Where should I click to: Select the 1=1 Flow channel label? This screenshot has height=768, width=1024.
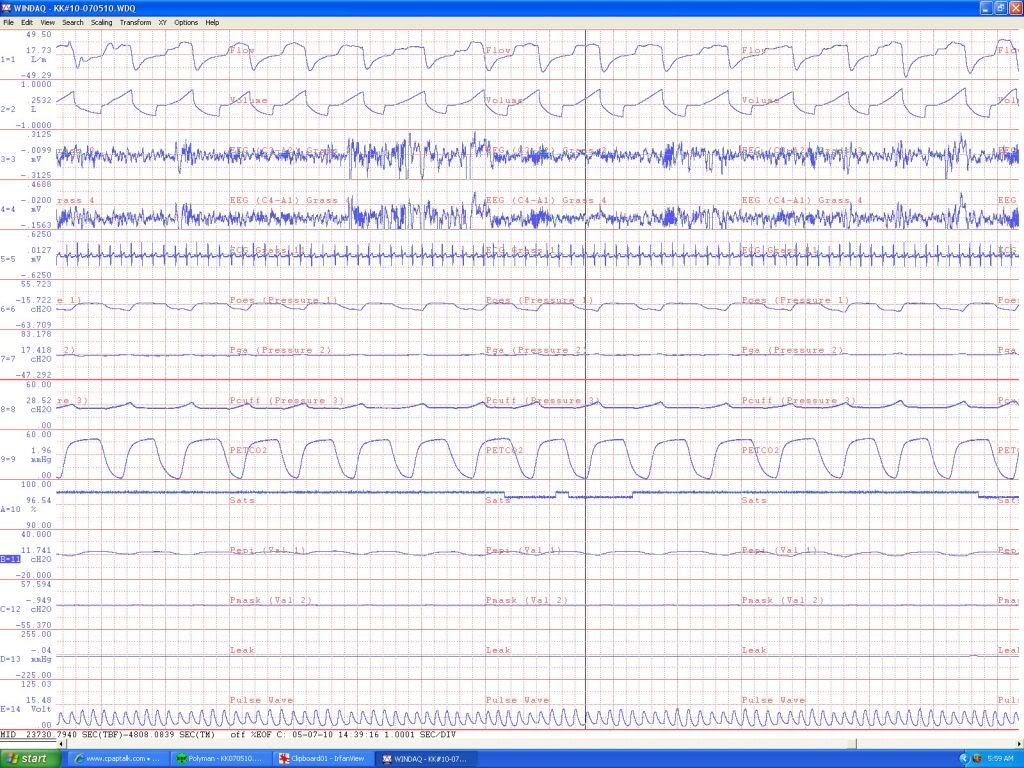pos(8,60)
